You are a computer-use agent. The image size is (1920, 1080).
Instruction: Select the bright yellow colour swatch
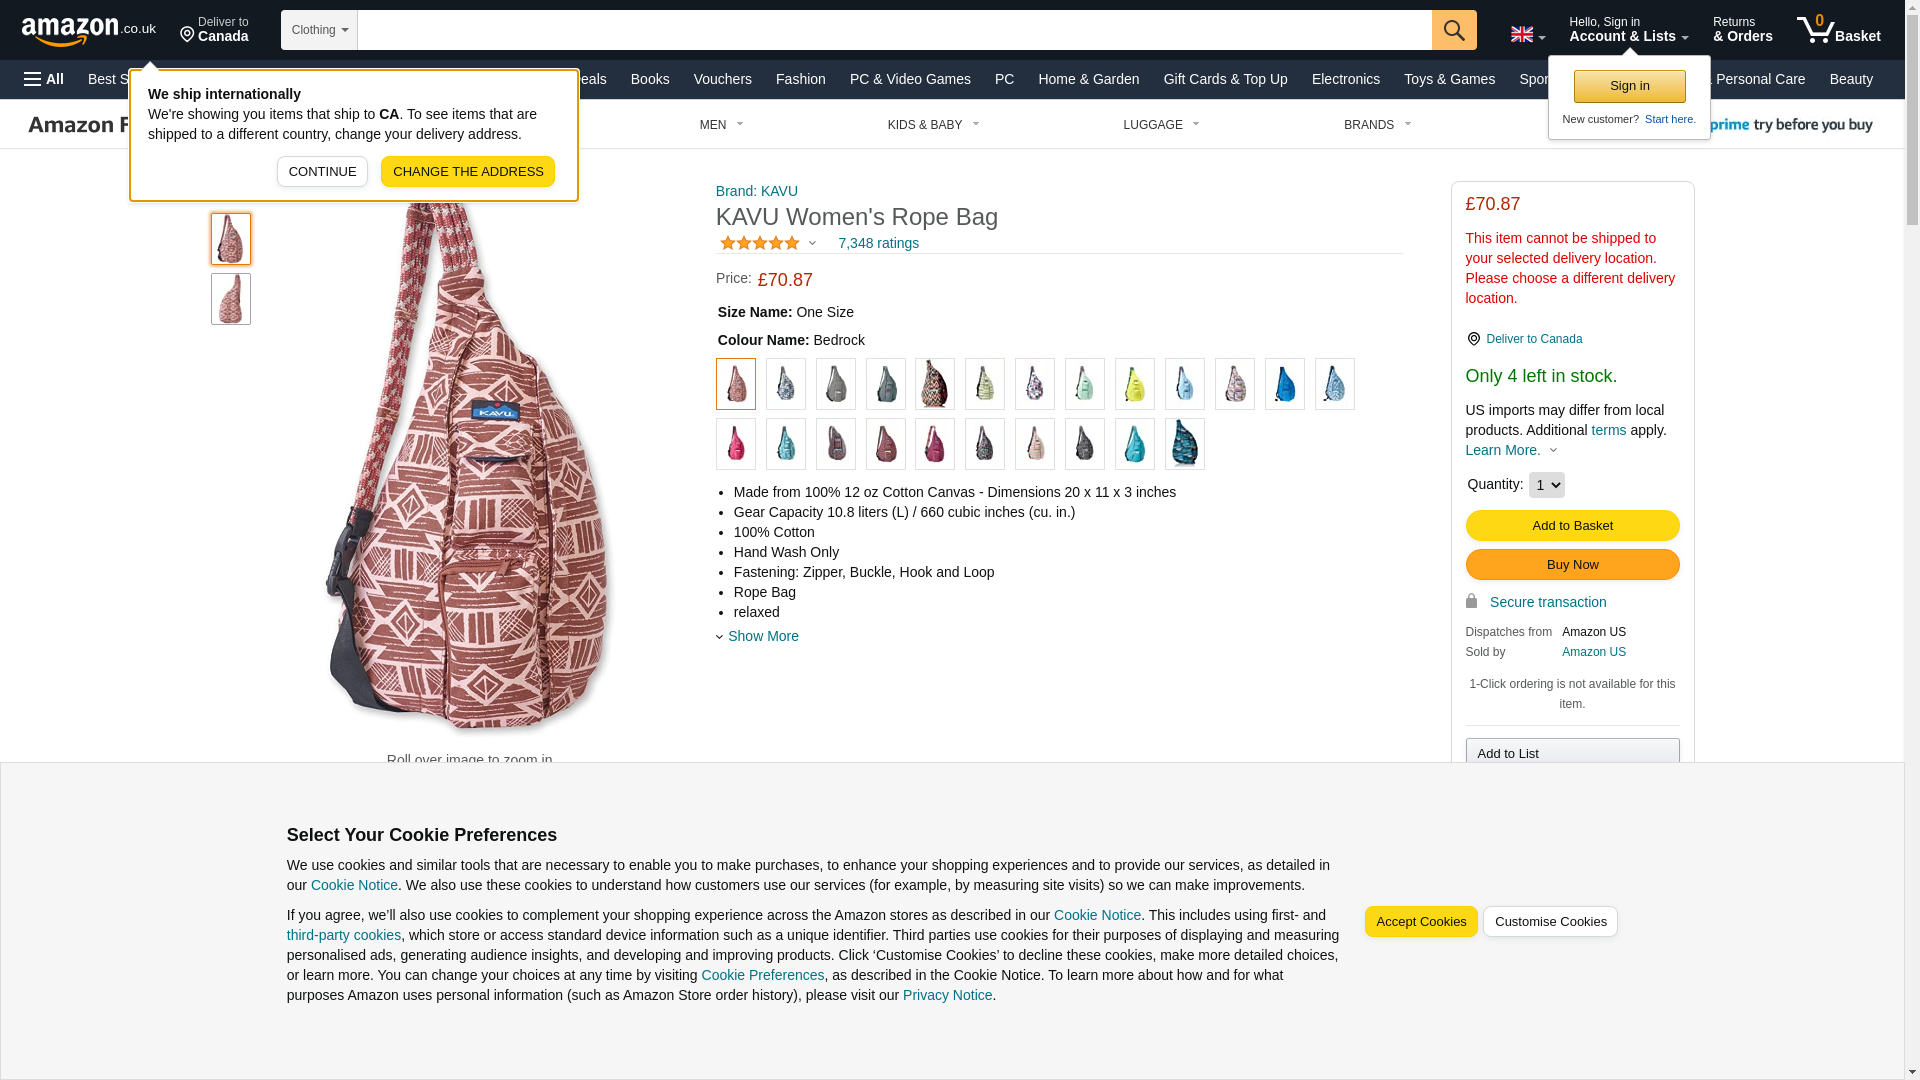(x=1134, y=384)
